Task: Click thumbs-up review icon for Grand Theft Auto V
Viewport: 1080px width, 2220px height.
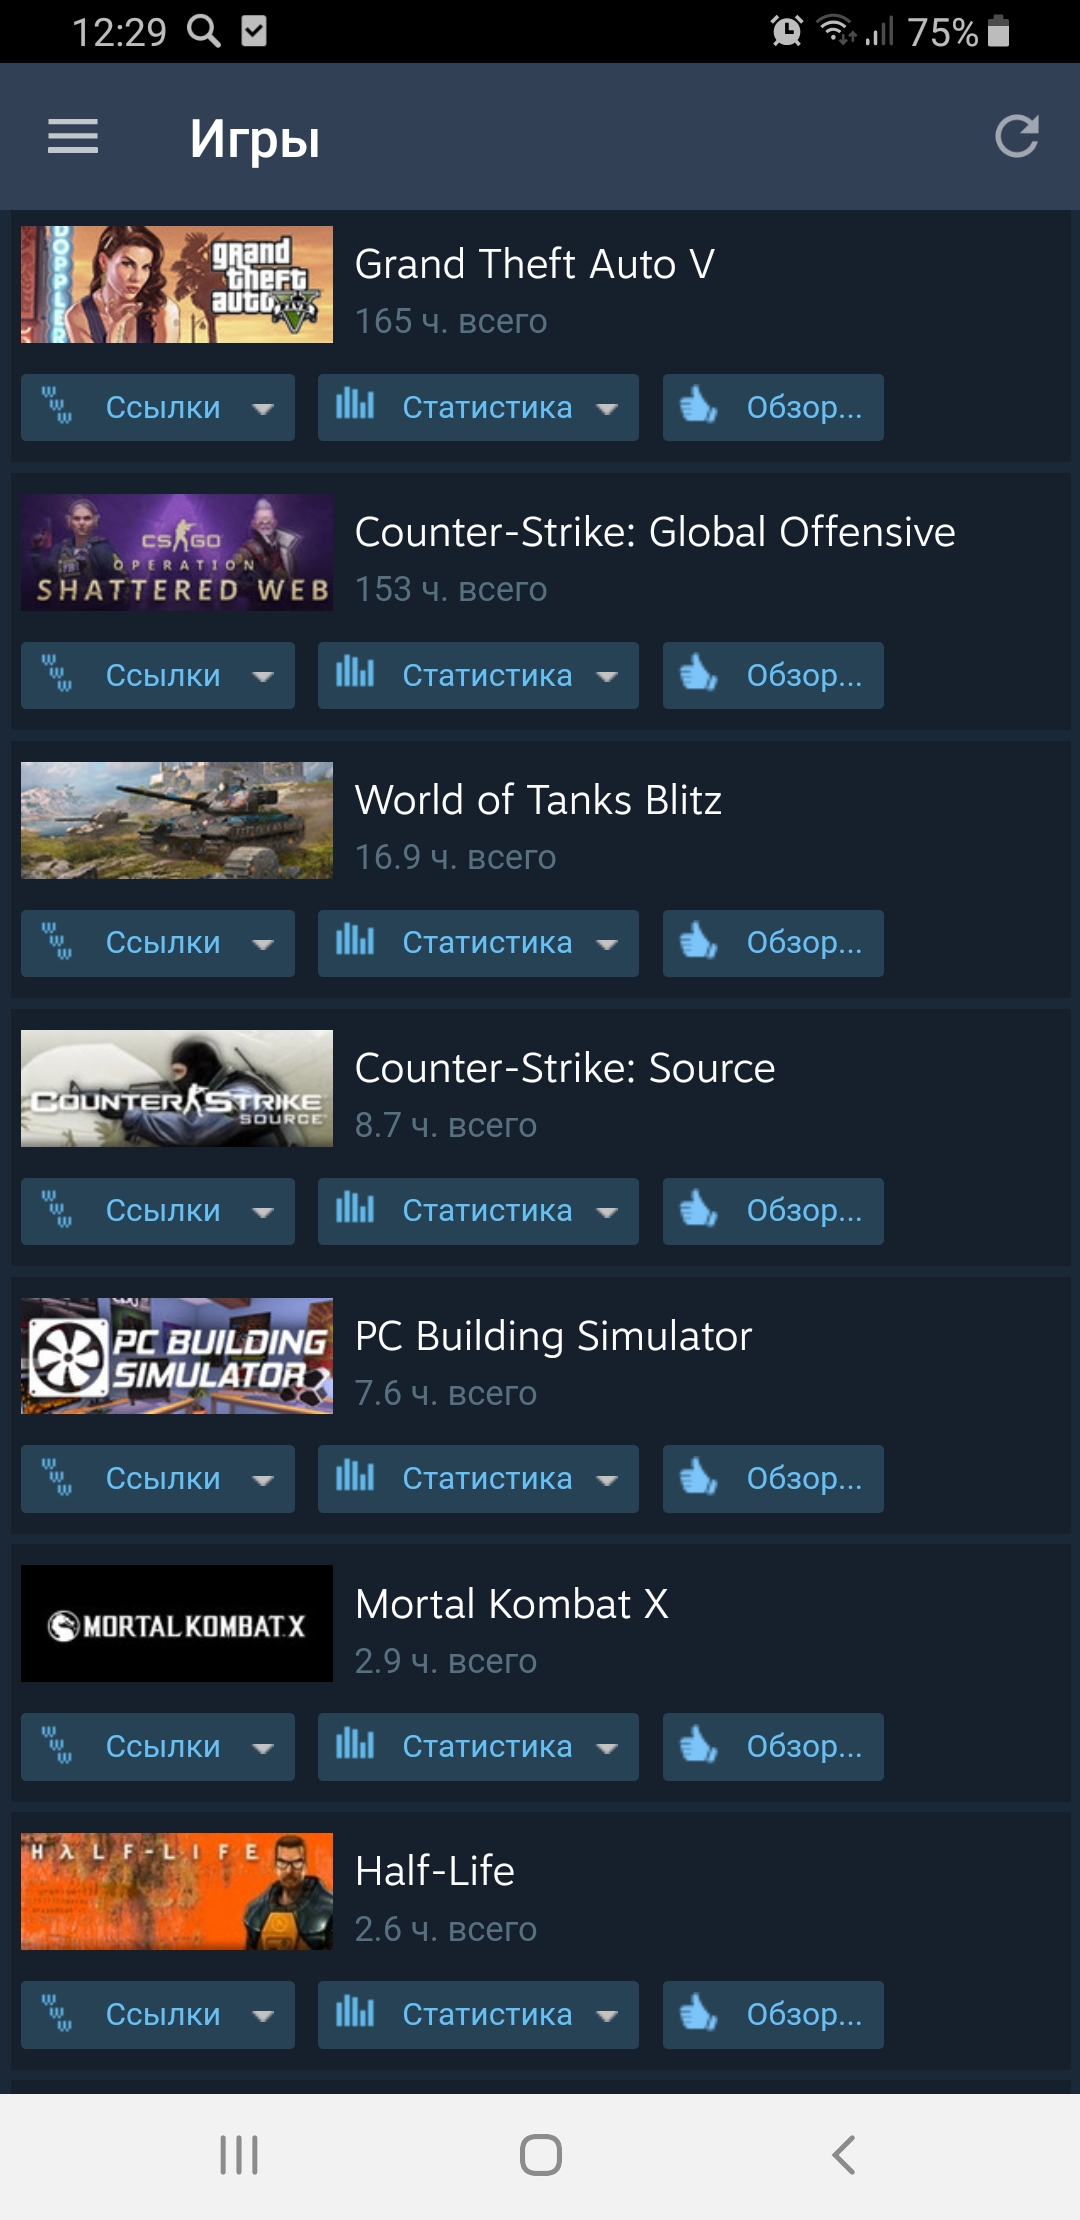Action: (x=698, y=406)
